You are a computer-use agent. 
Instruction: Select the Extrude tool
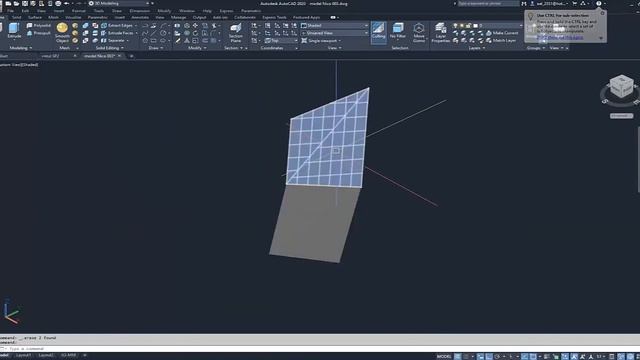[14, 31]
